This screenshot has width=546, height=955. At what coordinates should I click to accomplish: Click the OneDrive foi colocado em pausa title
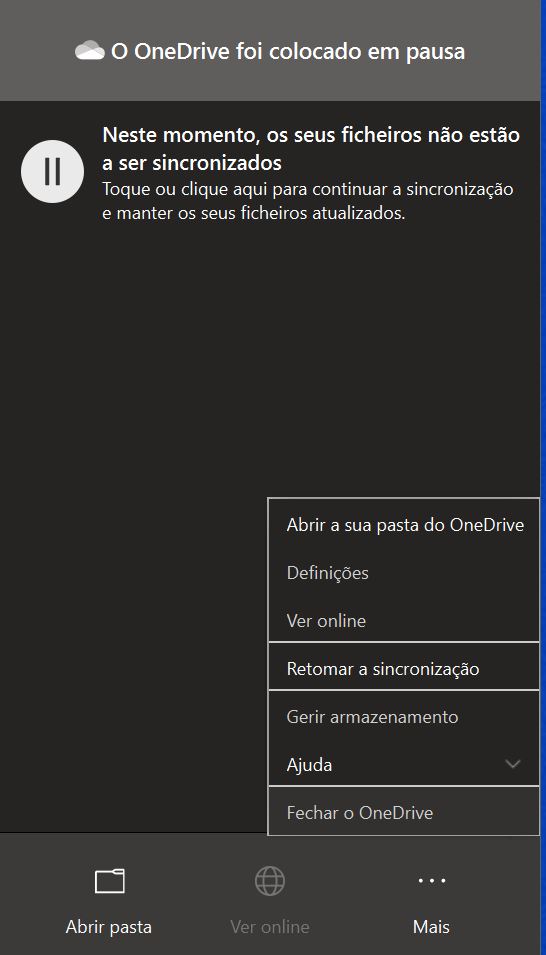(288, 52)
